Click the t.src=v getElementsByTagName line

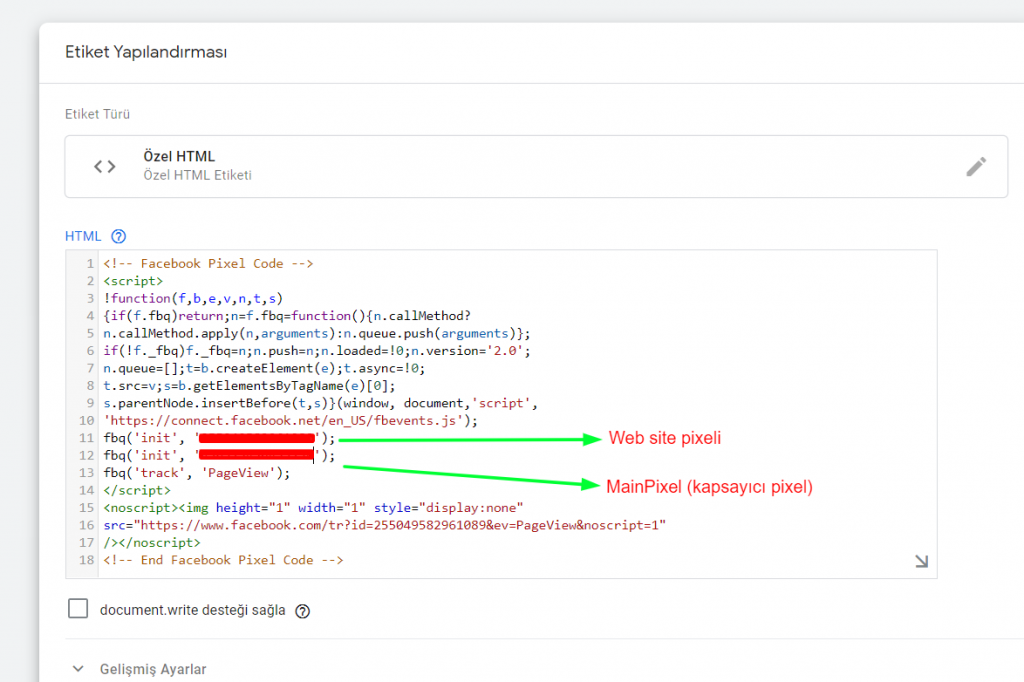249,386
